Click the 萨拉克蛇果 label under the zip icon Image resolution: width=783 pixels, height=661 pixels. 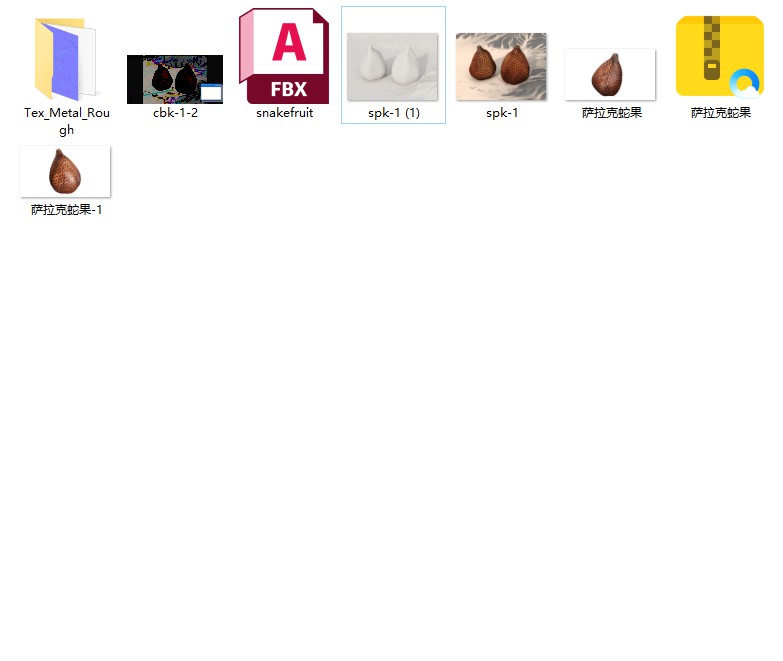[x=721, y=113]
